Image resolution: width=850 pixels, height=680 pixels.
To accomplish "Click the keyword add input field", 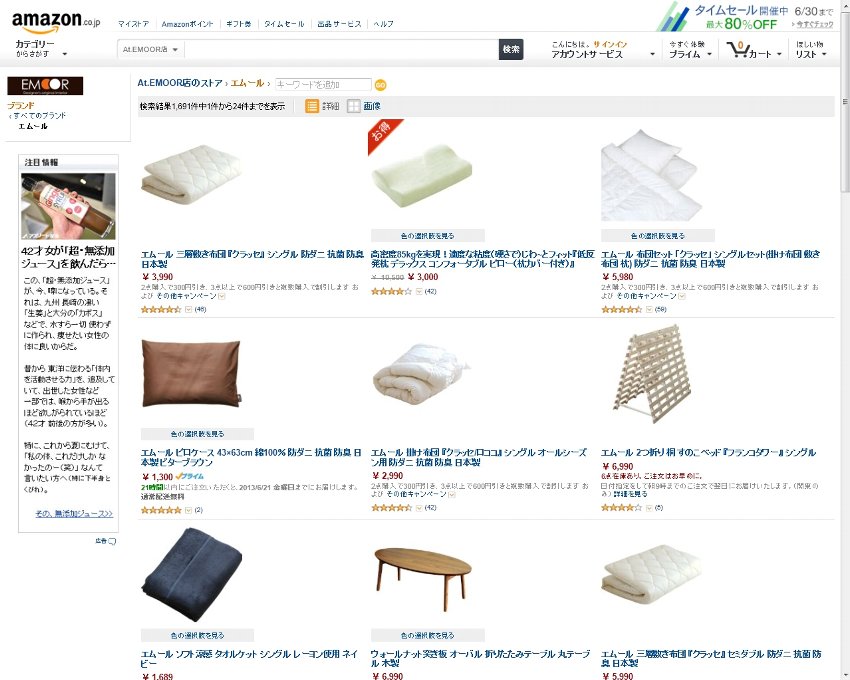I will pos(323,85).
